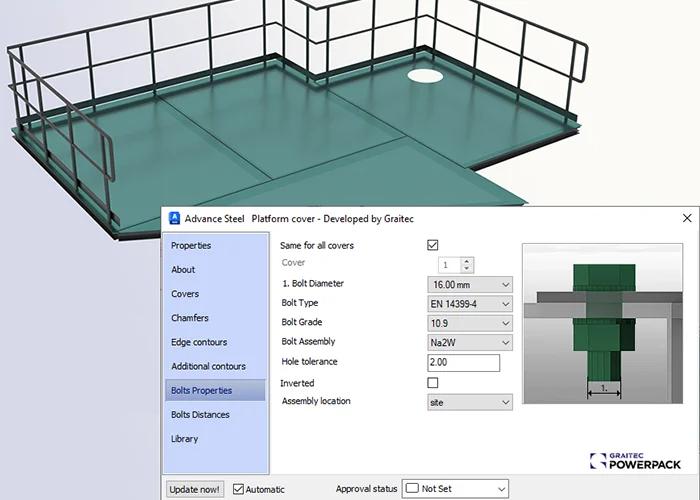Screen dimensions: 700x500
Task: Click the Update now! button
Action: 195,489
